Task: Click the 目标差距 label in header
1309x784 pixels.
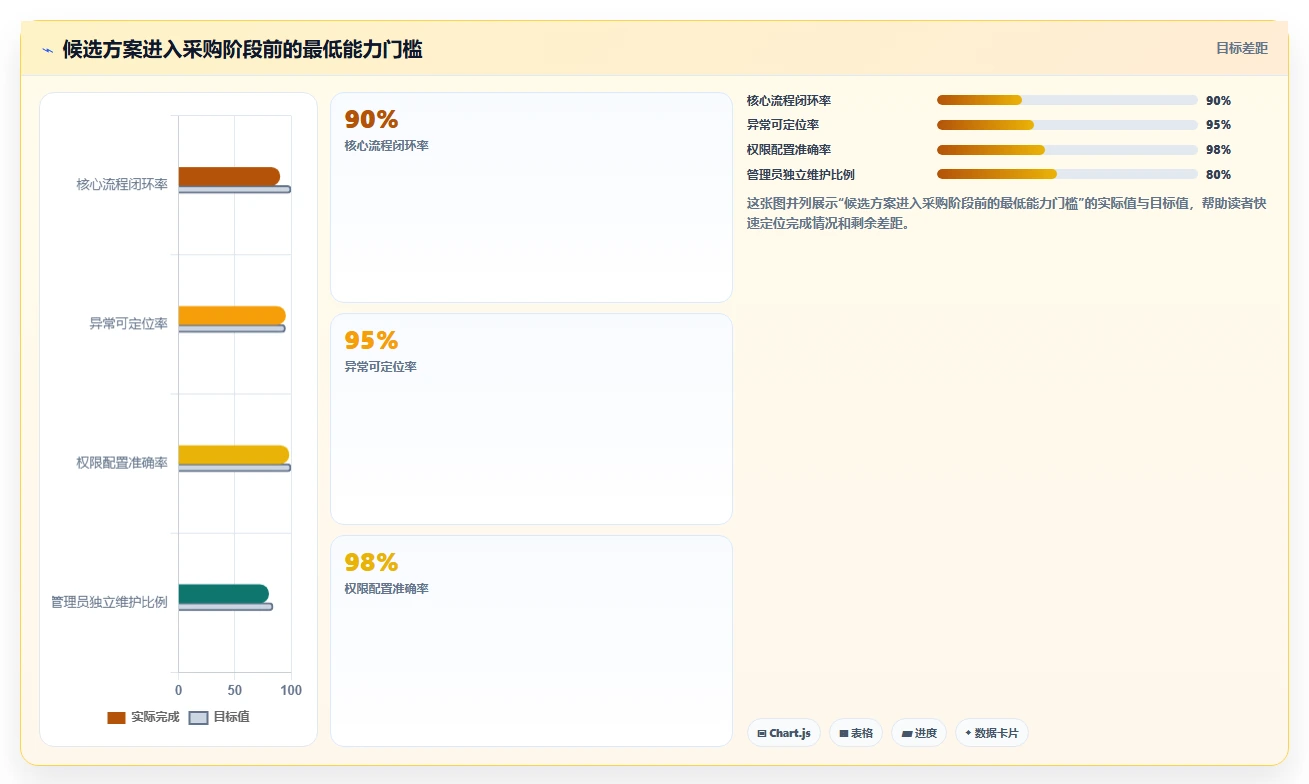Action: [1242, 48]
